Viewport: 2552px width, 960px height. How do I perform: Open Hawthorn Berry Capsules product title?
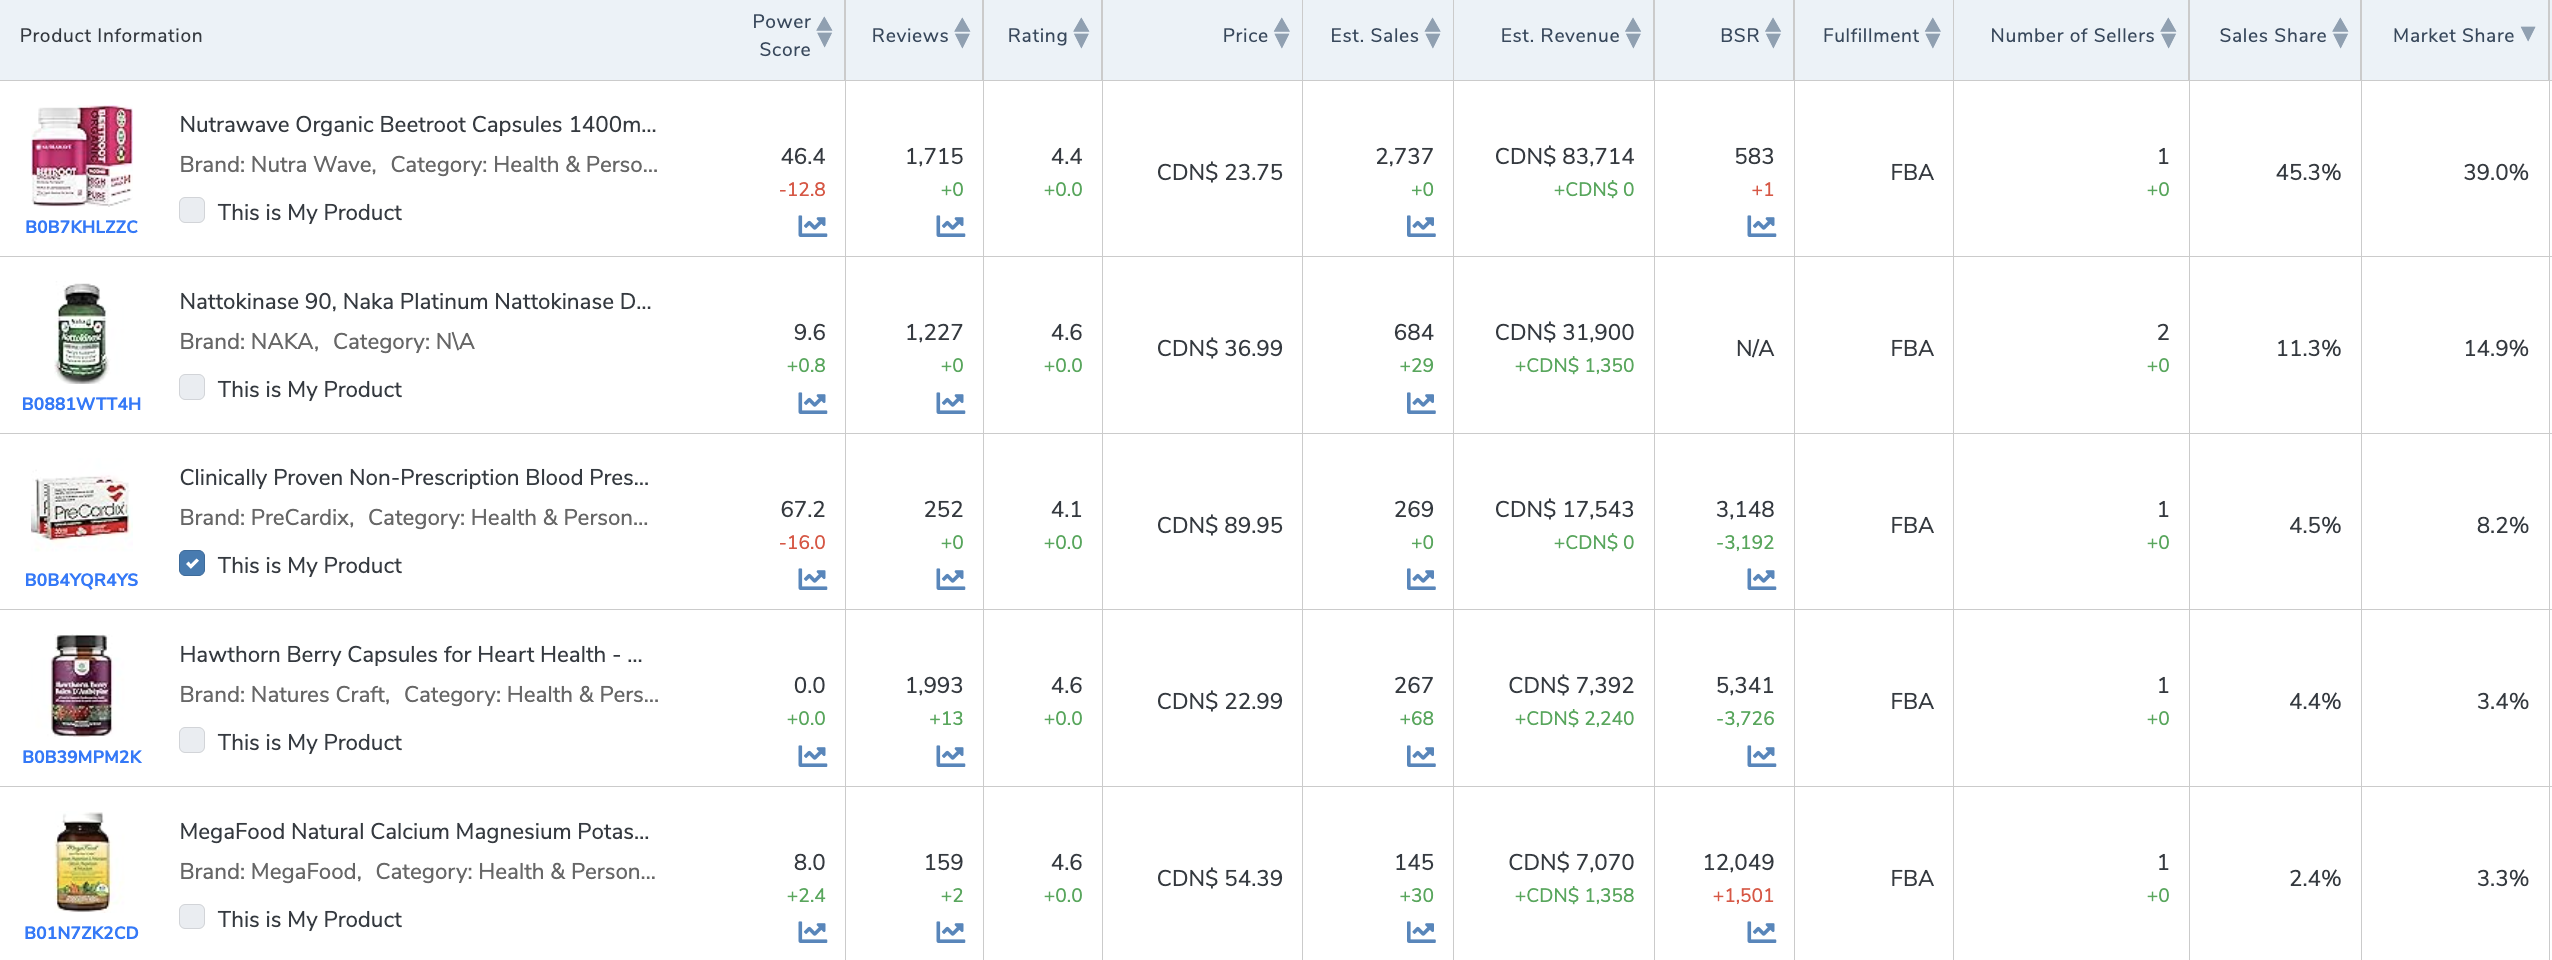point(410,654)
